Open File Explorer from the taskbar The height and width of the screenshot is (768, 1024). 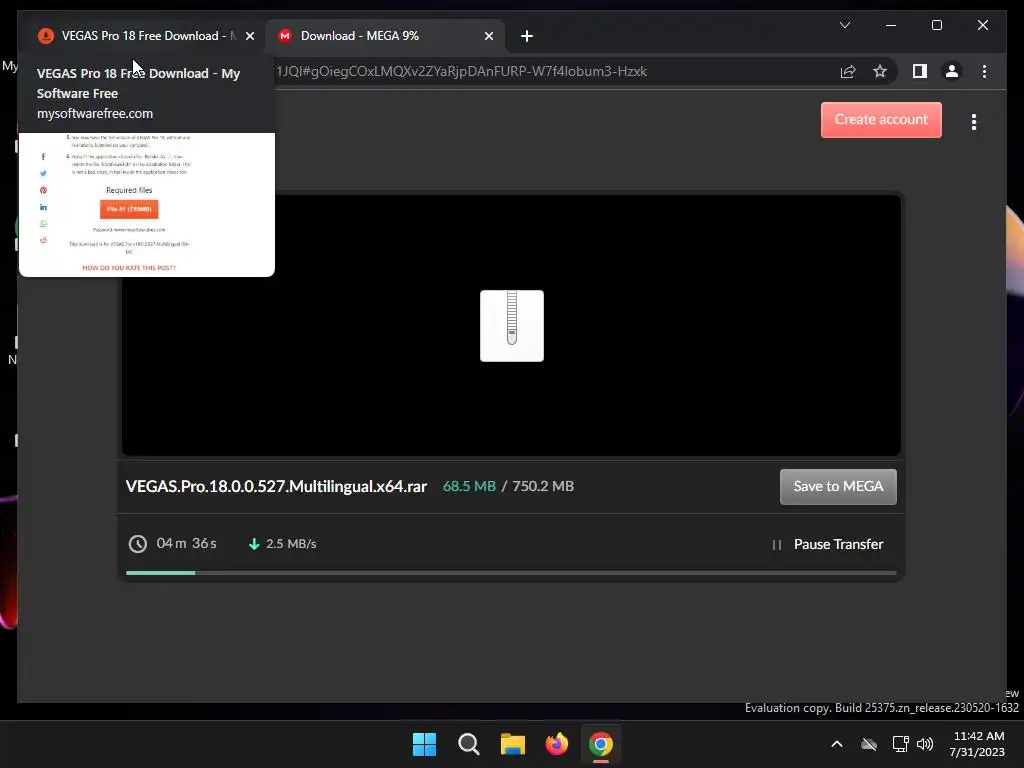tap(513, 744)
